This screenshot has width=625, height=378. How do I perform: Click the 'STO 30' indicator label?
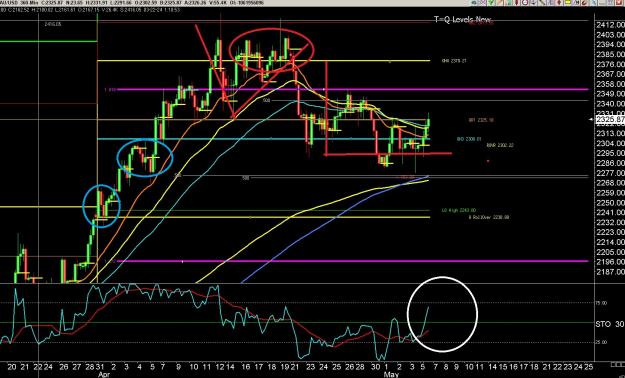(x=609, y=324)
